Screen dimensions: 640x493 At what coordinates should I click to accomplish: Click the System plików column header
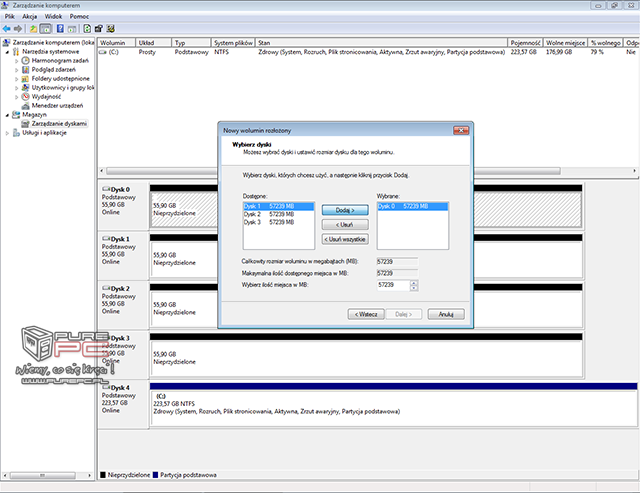click(x=233, y=42)
